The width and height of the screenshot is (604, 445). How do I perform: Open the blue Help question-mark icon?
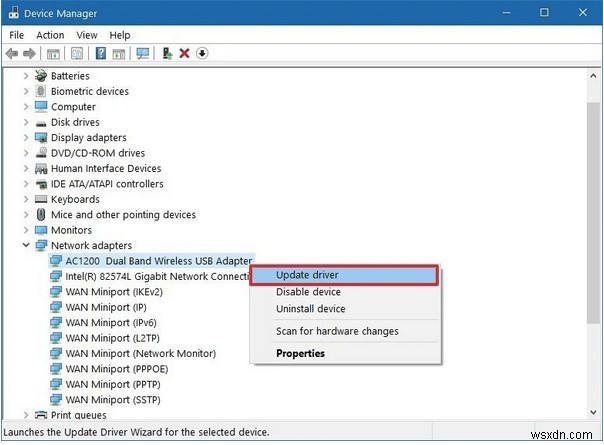point(101,54)
